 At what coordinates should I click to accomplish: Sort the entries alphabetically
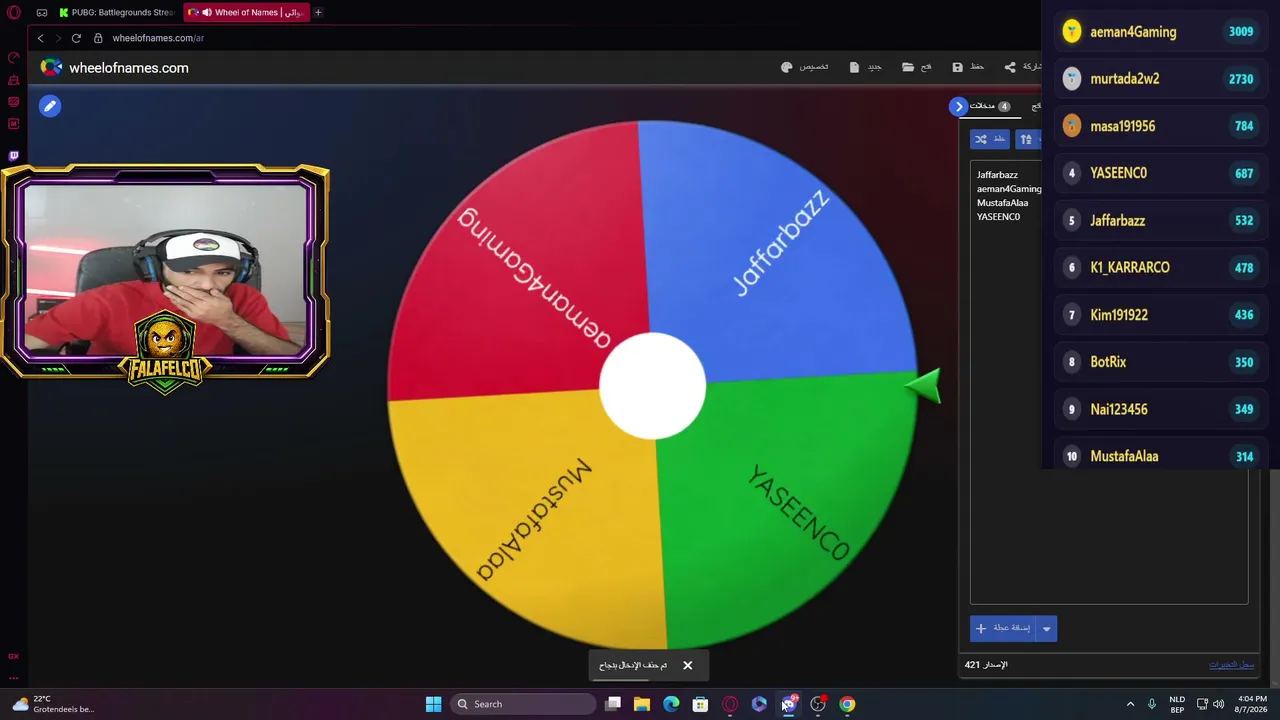point(1028,139)
